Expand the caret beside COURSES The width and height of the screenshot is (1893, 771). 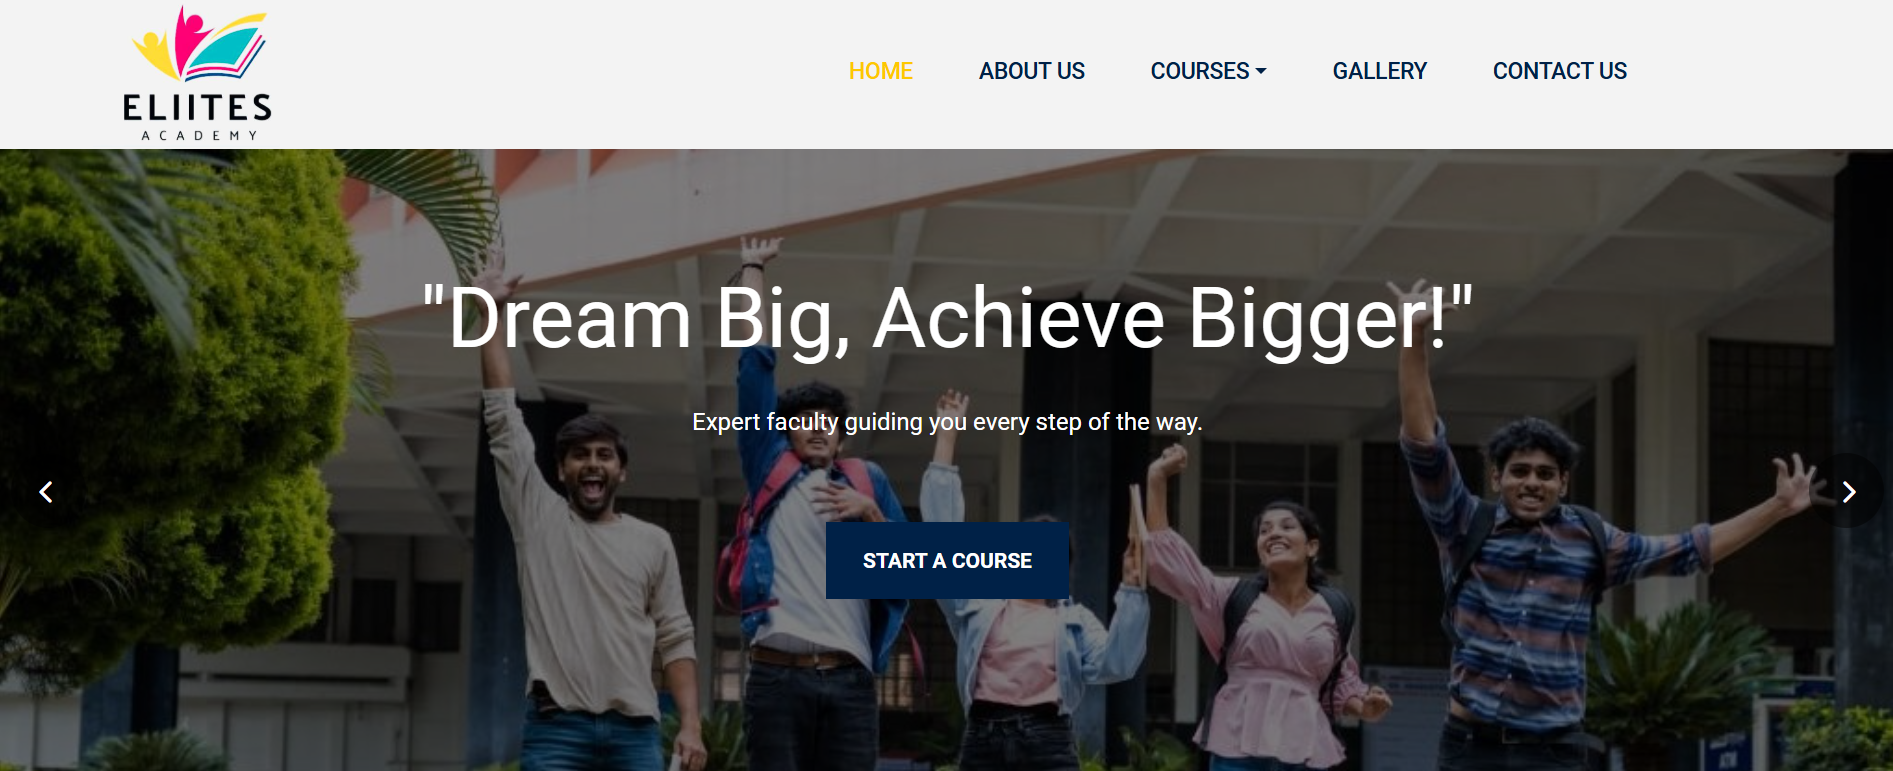(x=1260, y=71)
